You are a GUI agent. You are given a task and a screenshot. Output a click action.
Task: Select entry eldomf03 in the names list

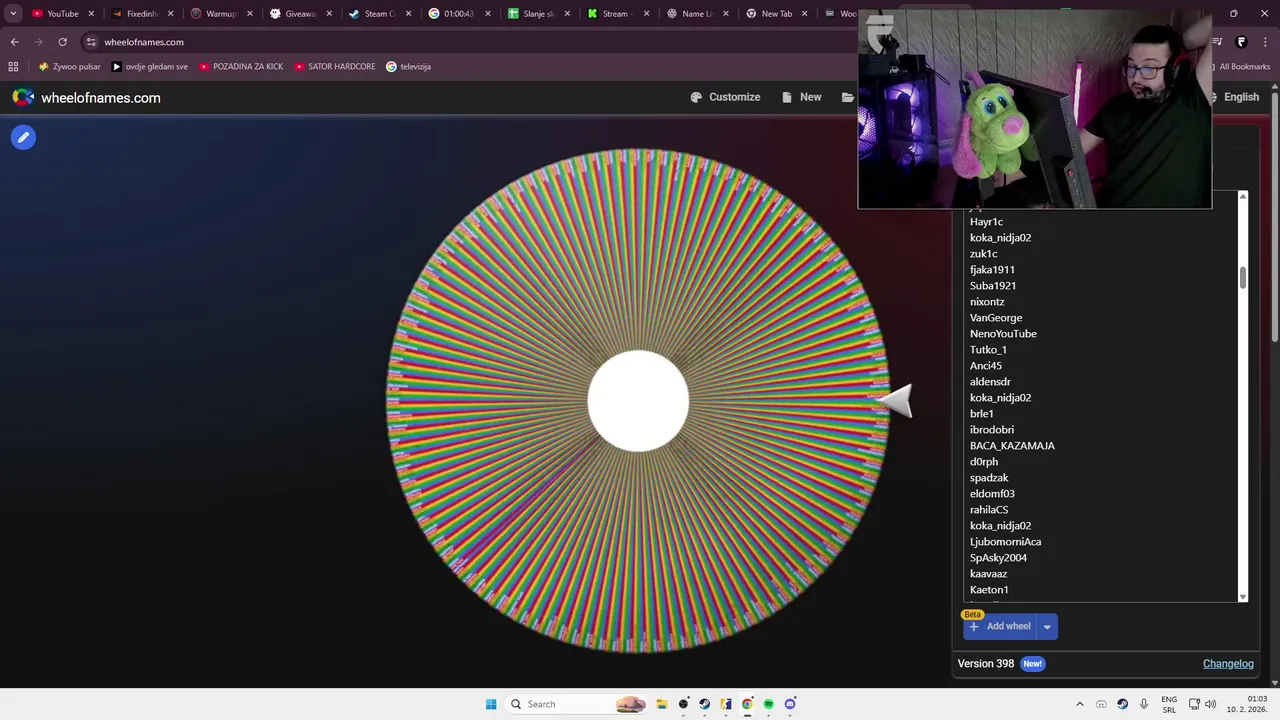click(992, 494)
